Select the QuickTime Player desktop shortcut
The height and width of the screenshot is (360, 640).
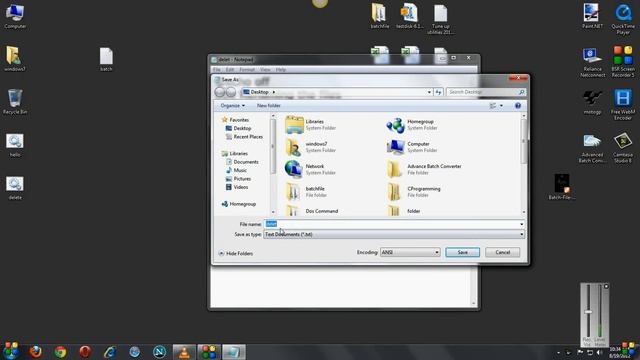click(x=623, y=19)
